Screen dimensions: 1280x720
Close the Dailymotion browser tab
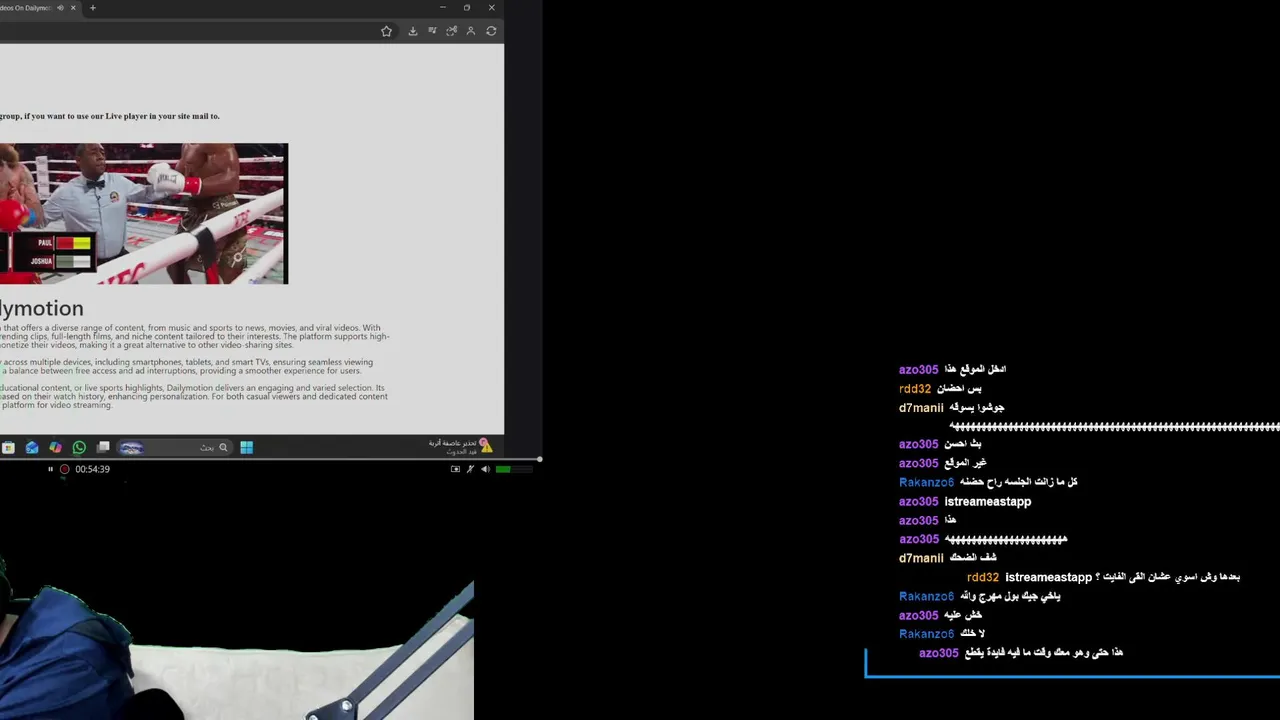pyautogui.click(x=73, y=8)
